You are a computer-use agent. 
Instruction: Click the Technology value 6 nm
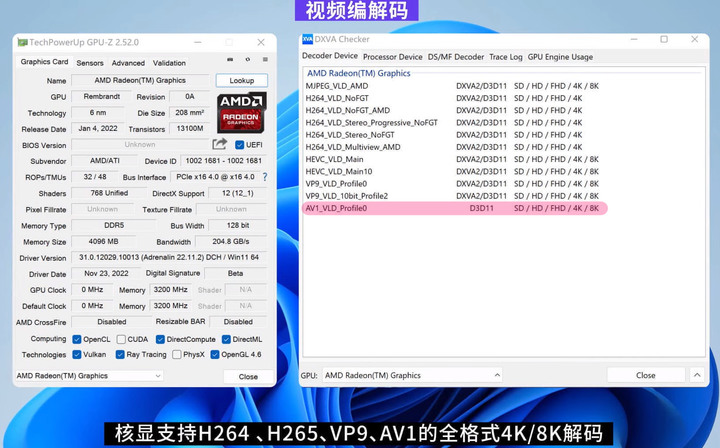pos(98,112)
